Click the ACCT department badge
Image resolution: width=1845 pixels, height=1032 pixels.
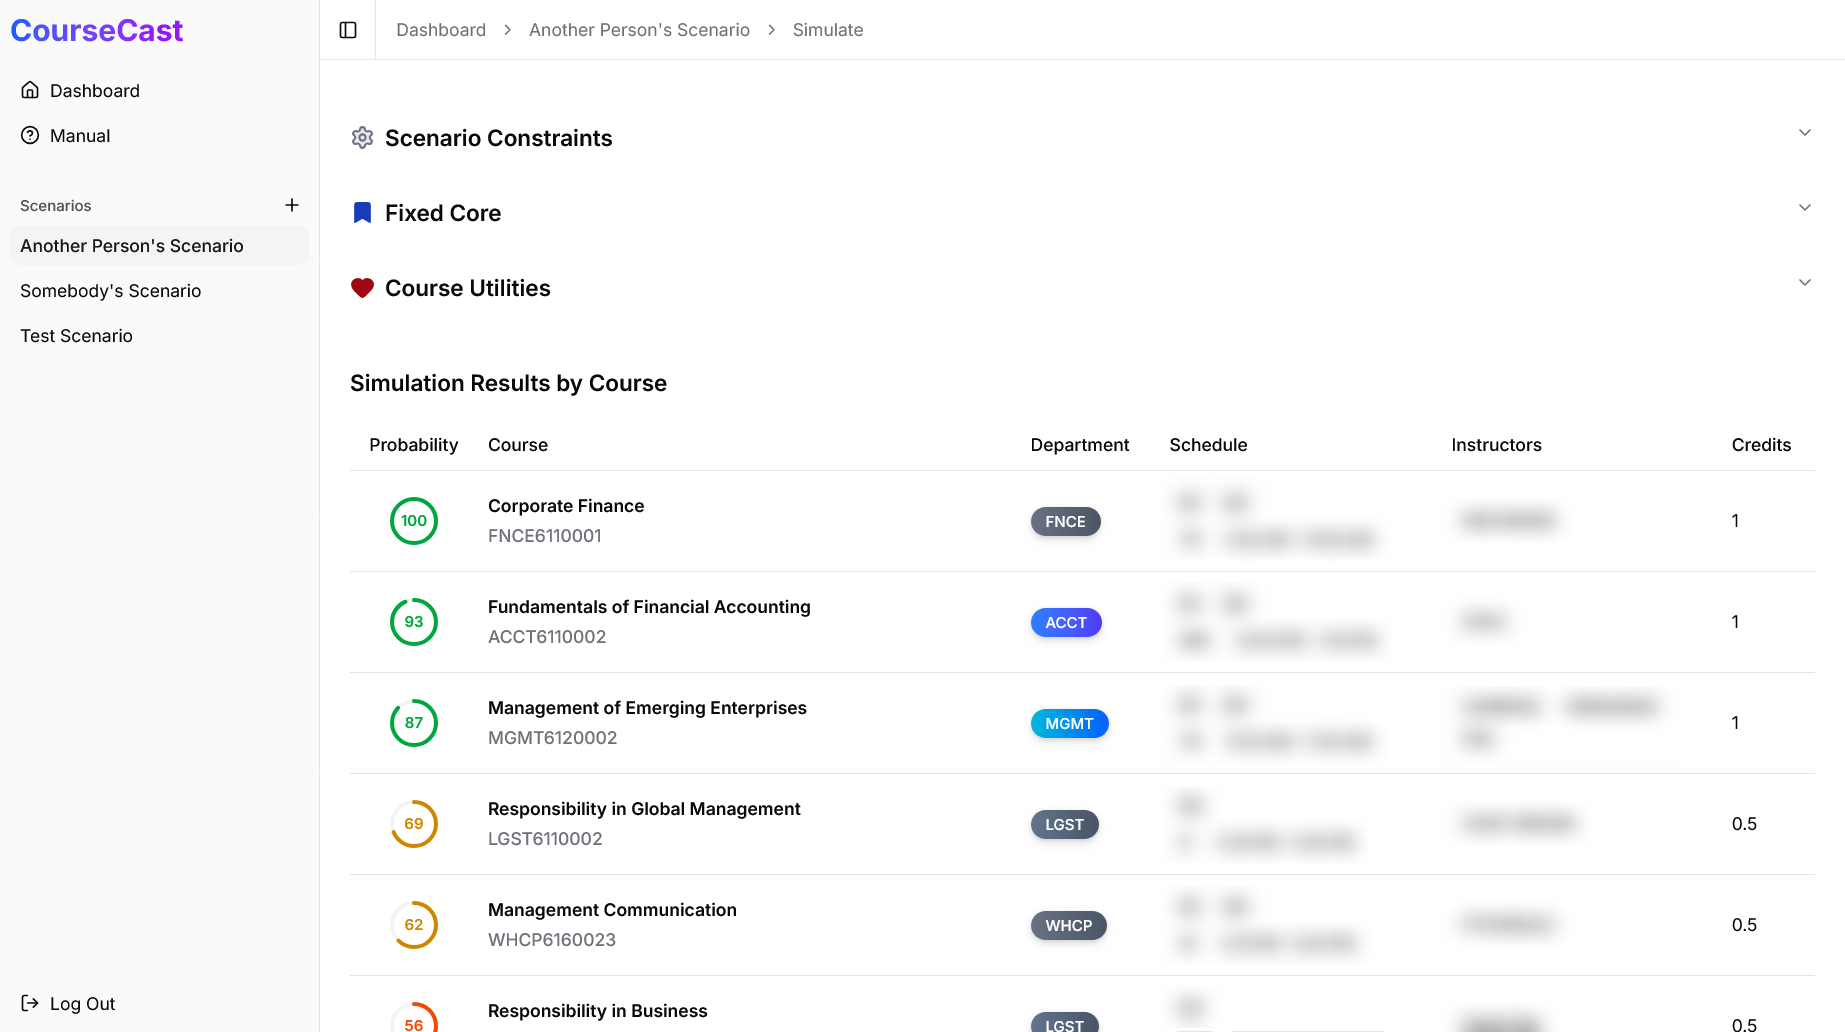click(1066, 622)
